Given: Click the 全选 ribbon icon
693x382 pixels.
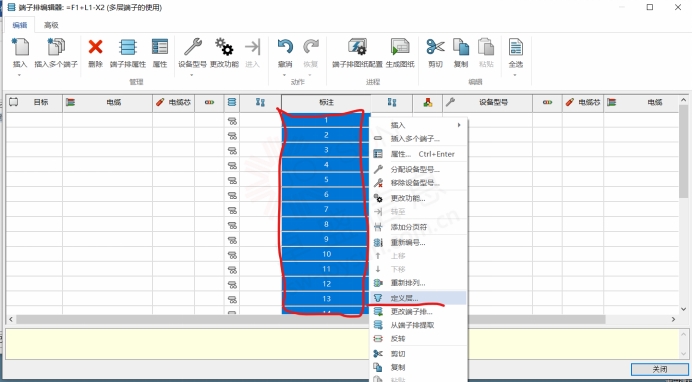Looking at the screenshot, I should [516, 47].
